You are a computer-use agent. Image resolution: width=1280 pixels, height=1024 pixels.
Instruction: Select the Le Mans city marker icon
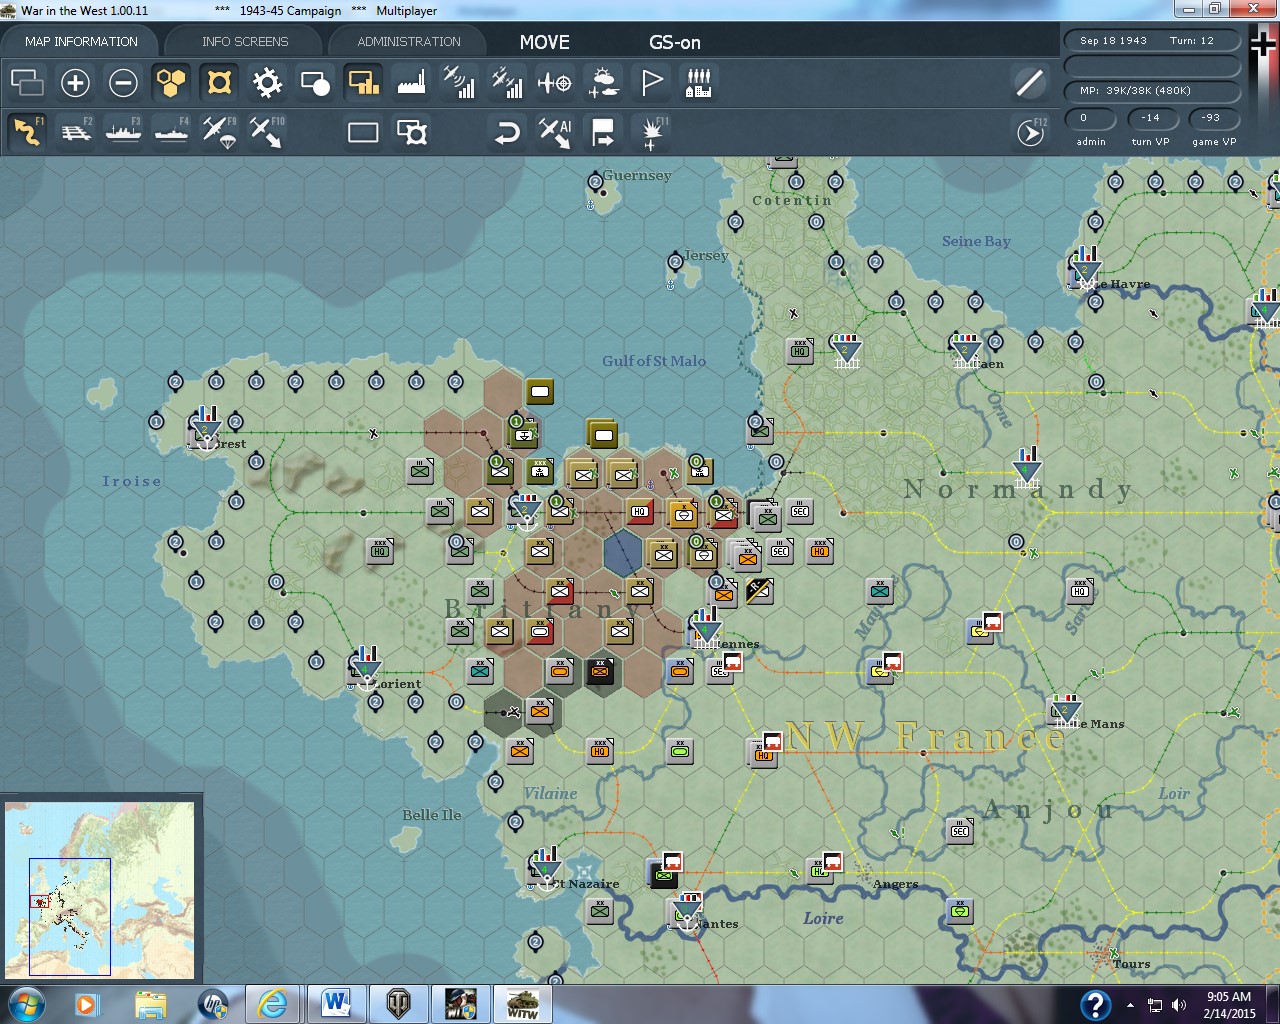coord(1065,710)
